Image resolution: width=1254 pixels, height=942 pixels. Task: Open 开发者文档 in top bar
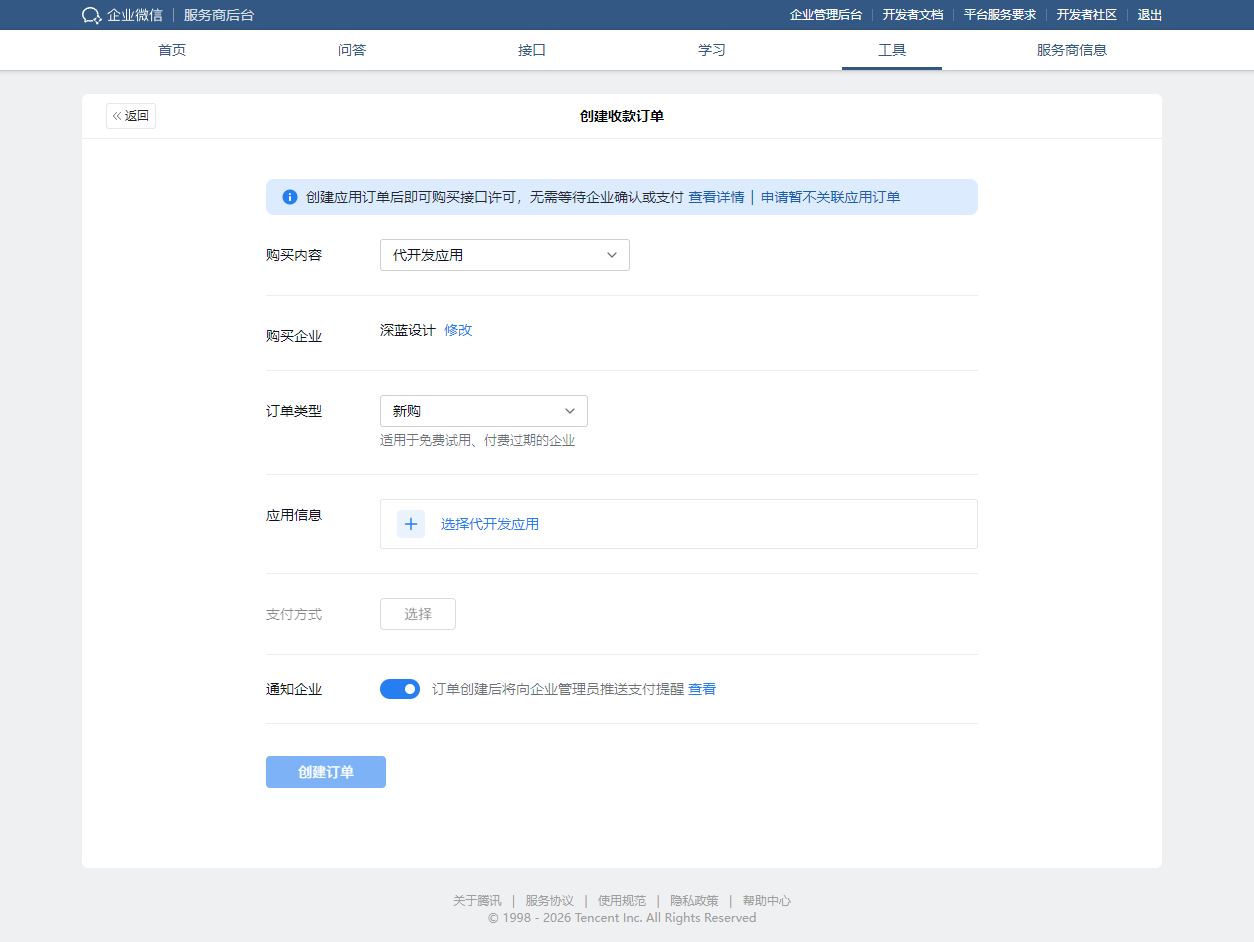pos(912,15)
